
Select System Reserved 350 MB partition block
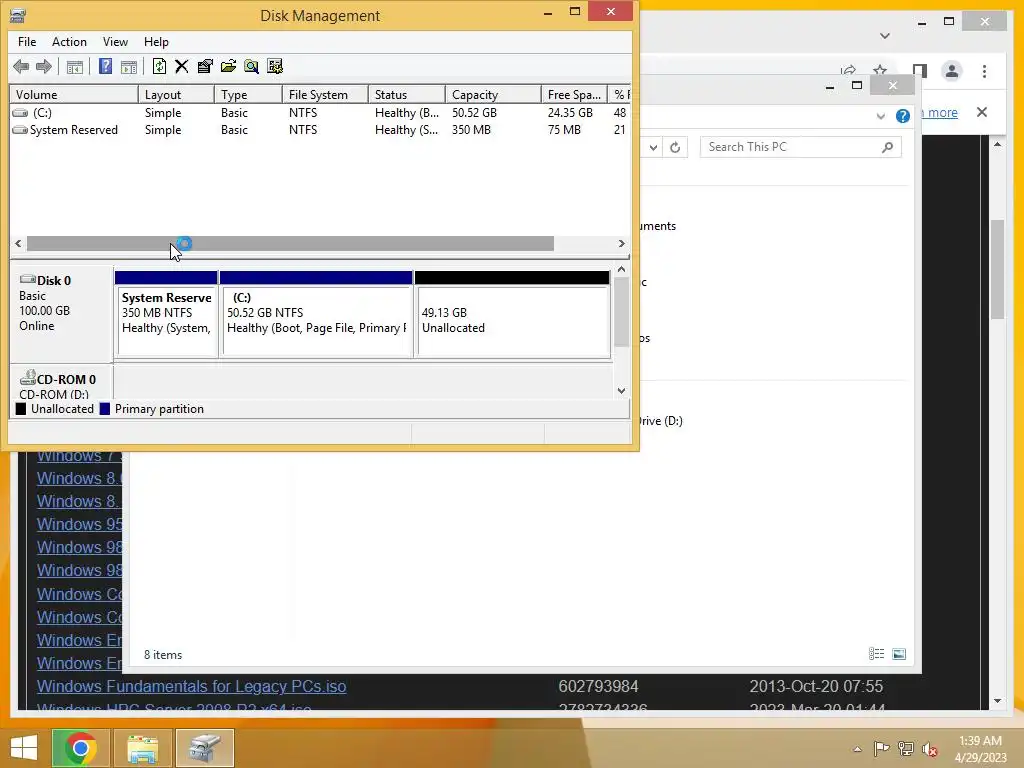166,315
